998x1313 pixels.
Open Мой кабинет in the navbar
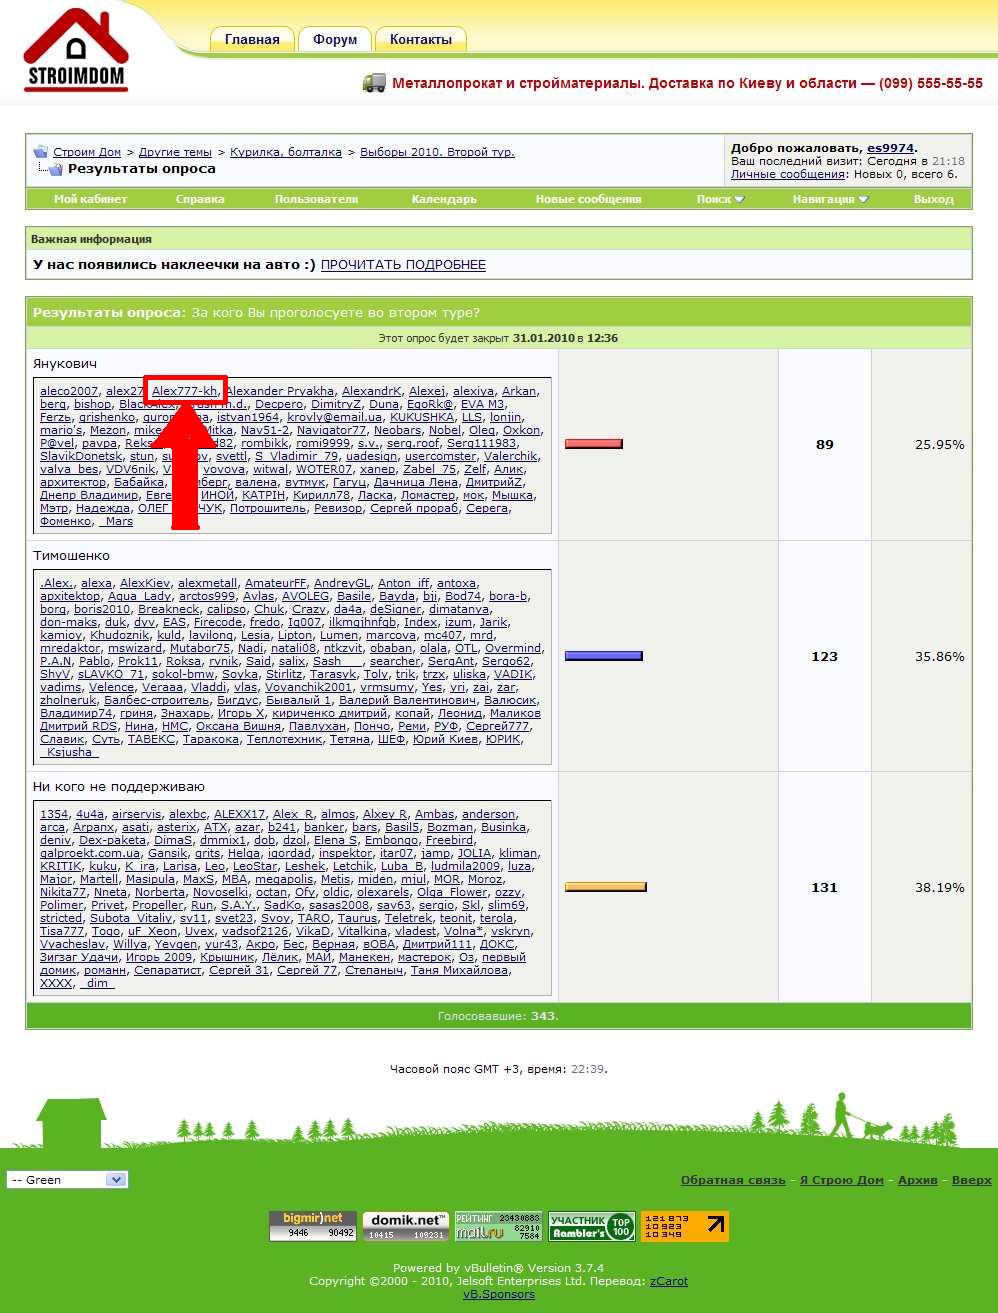point(90,199)
